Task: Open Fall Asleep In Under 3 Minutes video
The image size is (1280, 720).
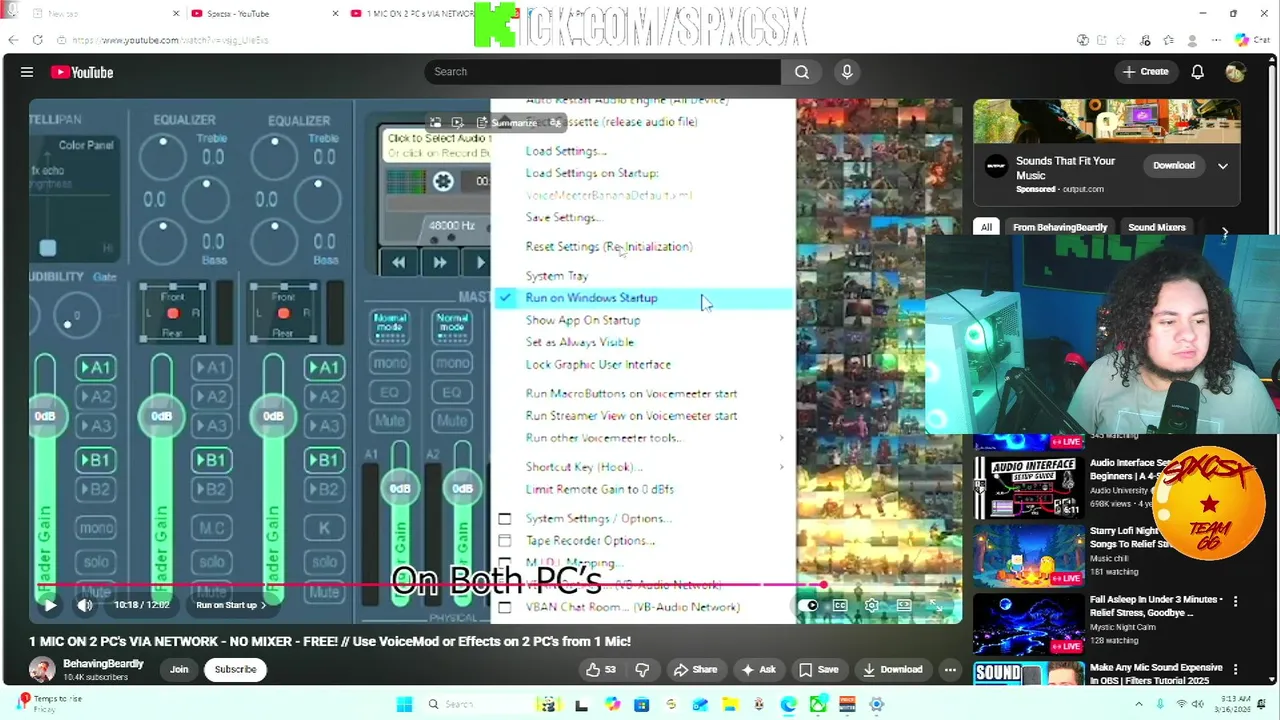Action: point(1156,606)
